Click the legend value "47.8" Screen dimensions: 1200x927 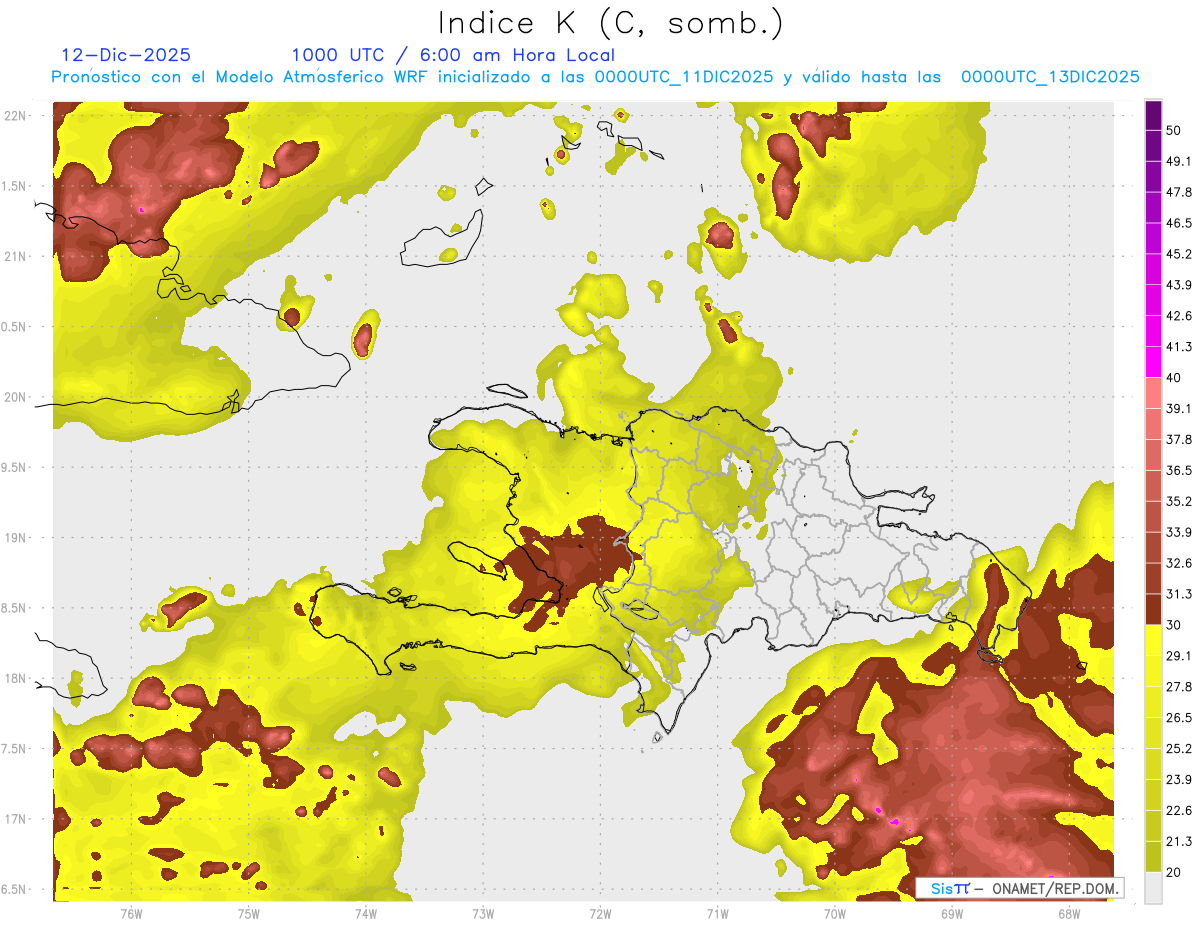pos(1179,193)
